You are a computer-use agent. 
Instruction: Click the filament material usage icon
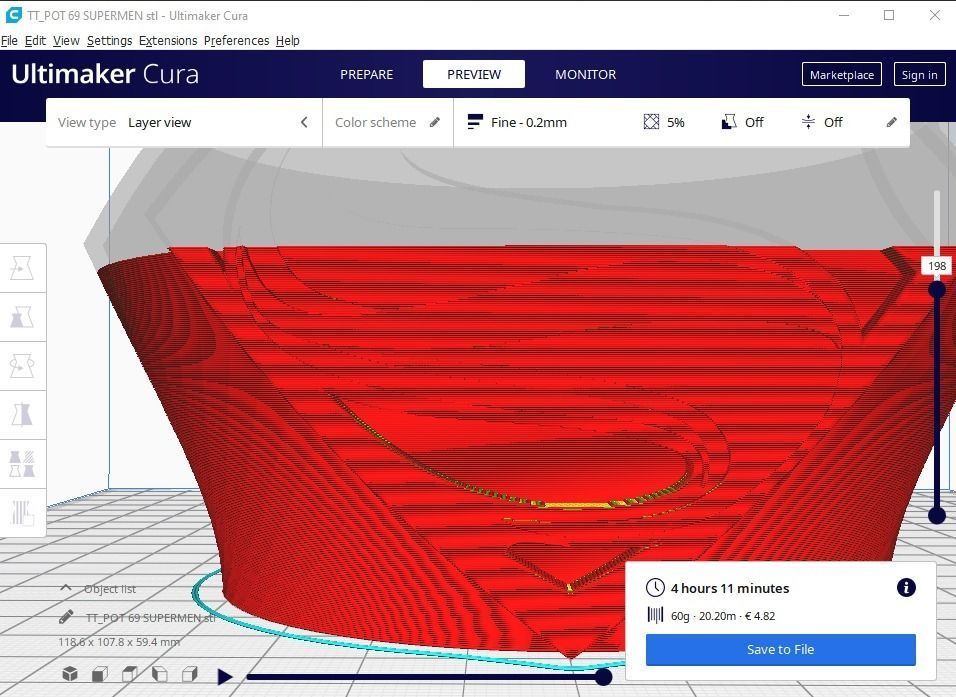click(x=655, y=615)
